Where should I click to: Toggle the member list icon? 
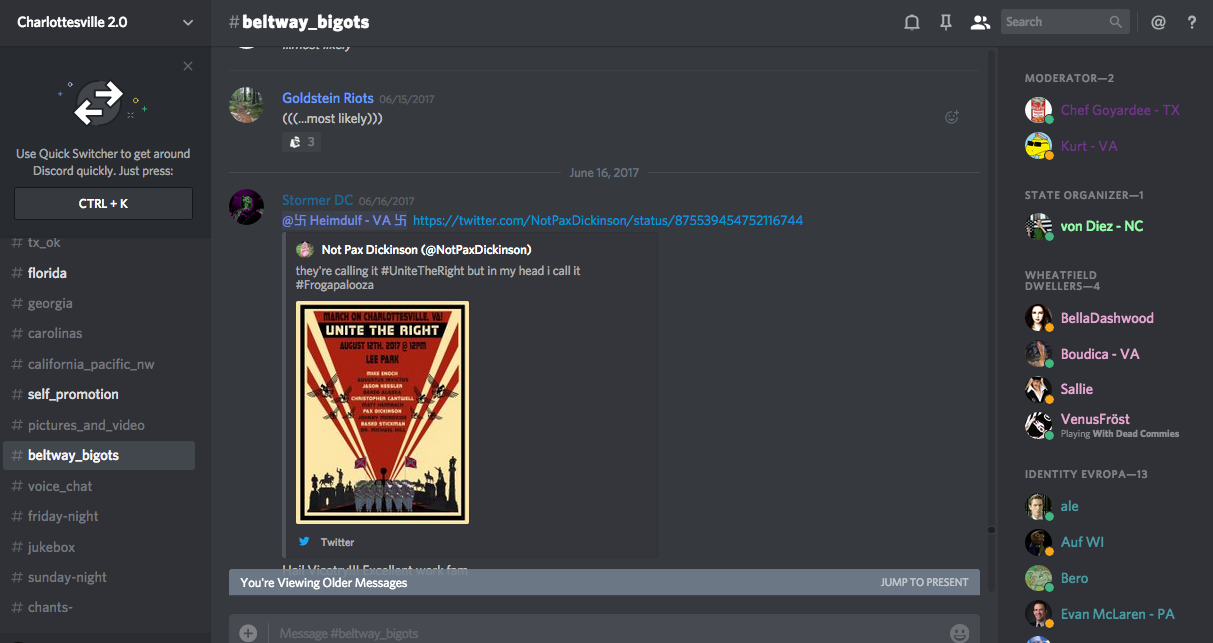point(980,22)
